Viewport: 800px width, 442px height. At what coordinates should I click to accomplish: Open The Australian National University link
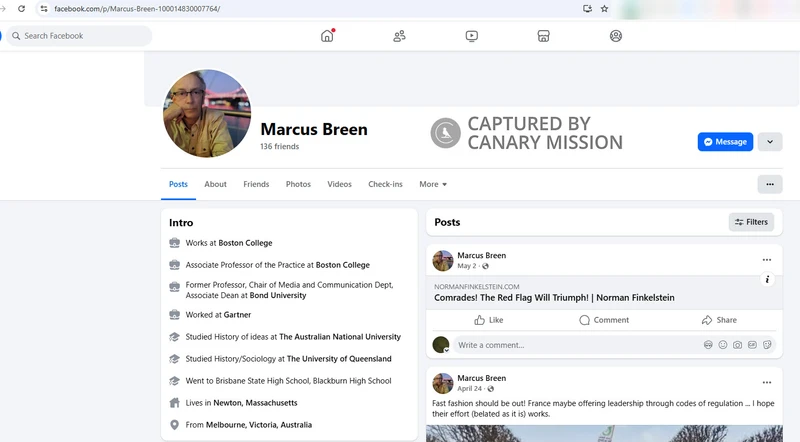tap(340, 337)
